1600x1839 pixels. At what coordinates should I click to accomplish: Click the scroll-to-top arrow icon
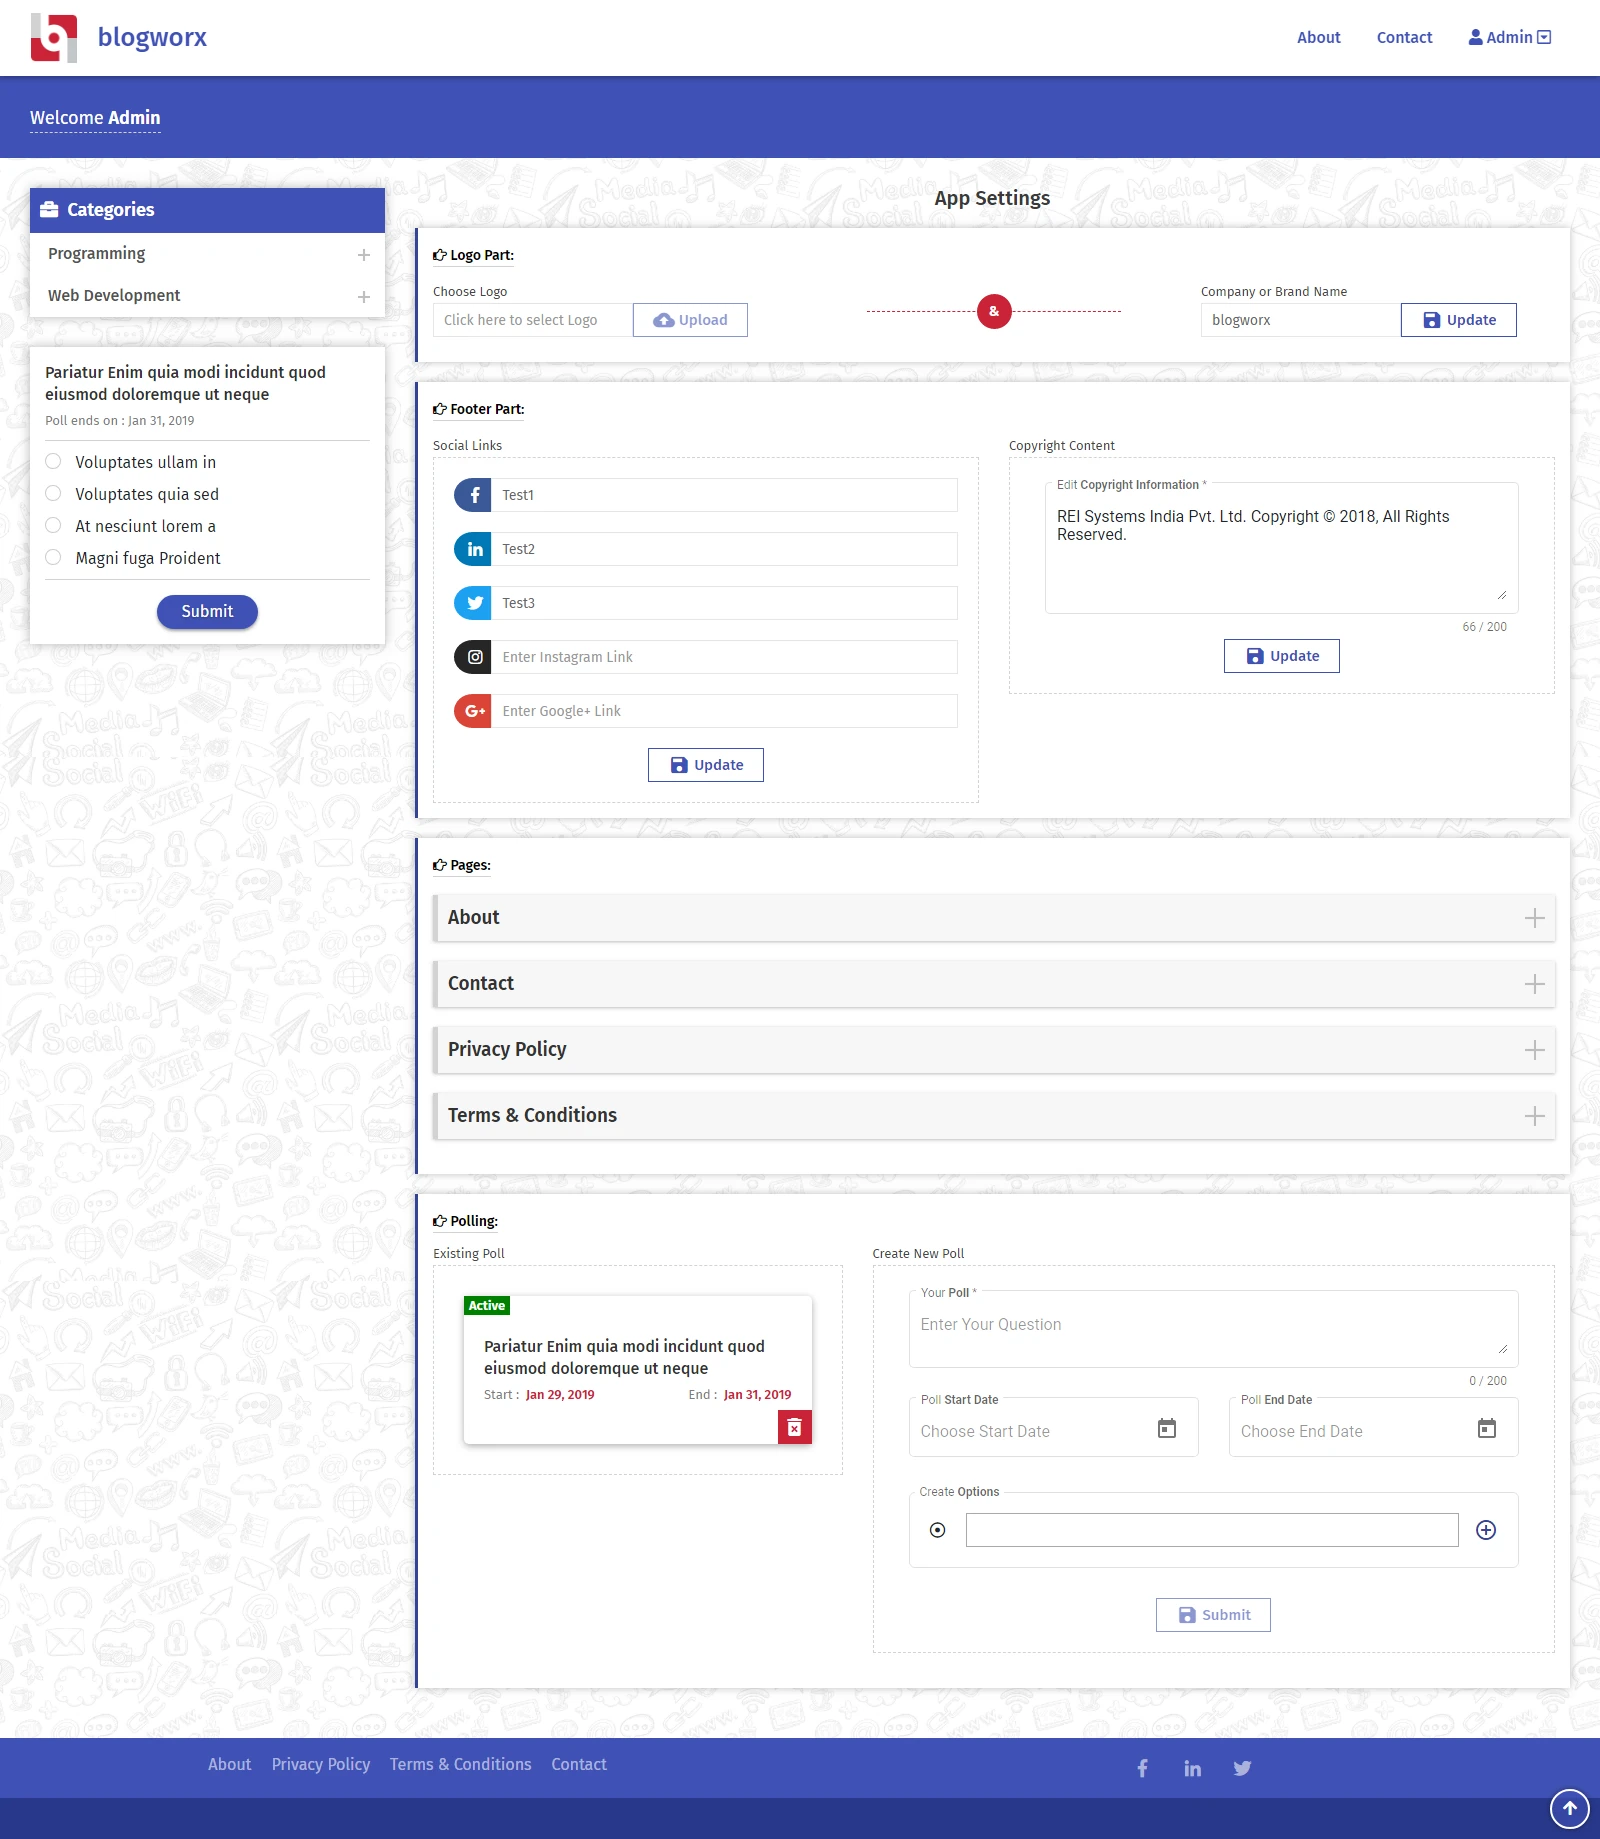[x=1570, y=1808]
